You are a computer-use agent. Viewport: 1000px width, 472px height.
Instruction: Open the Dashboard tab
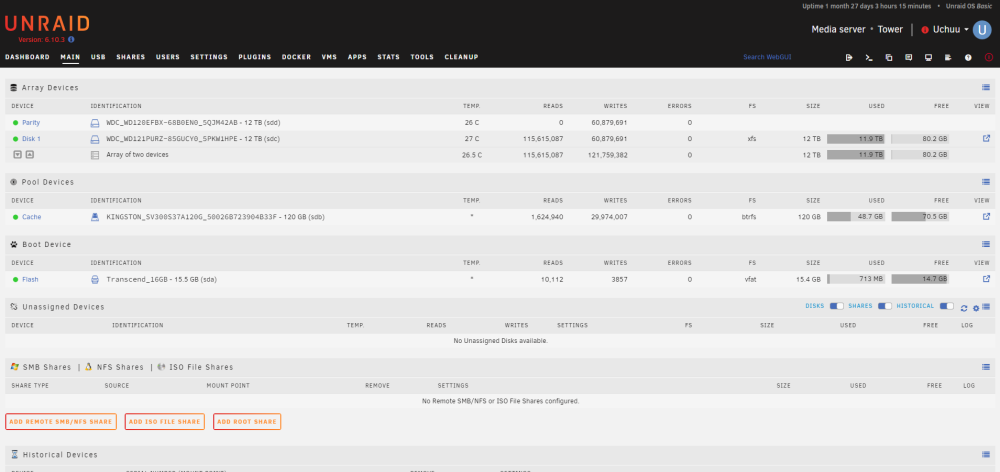click(x=27, y=57)
